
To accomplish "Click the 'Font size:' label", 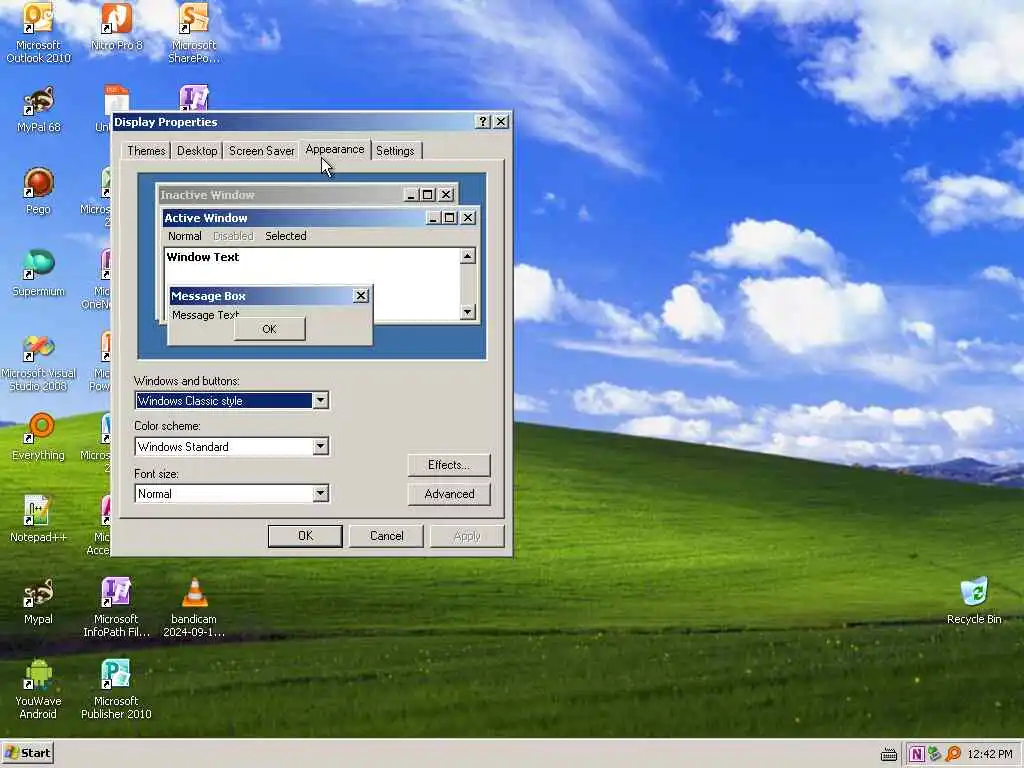I will click(156, 474).
